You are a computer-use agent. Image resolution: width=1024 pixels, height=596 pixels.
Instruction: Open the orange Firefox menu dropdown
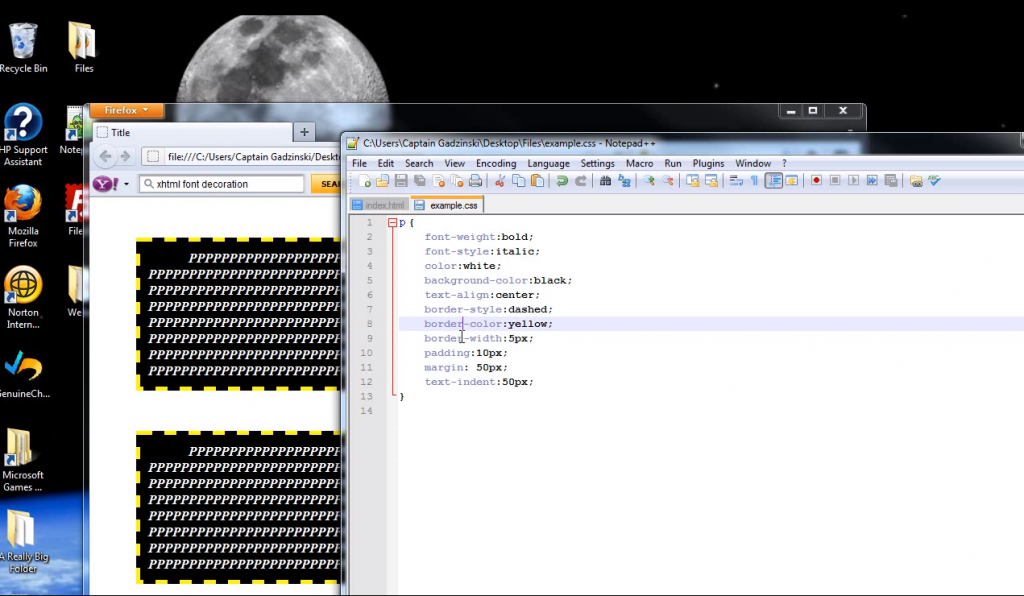click(126, 111)
